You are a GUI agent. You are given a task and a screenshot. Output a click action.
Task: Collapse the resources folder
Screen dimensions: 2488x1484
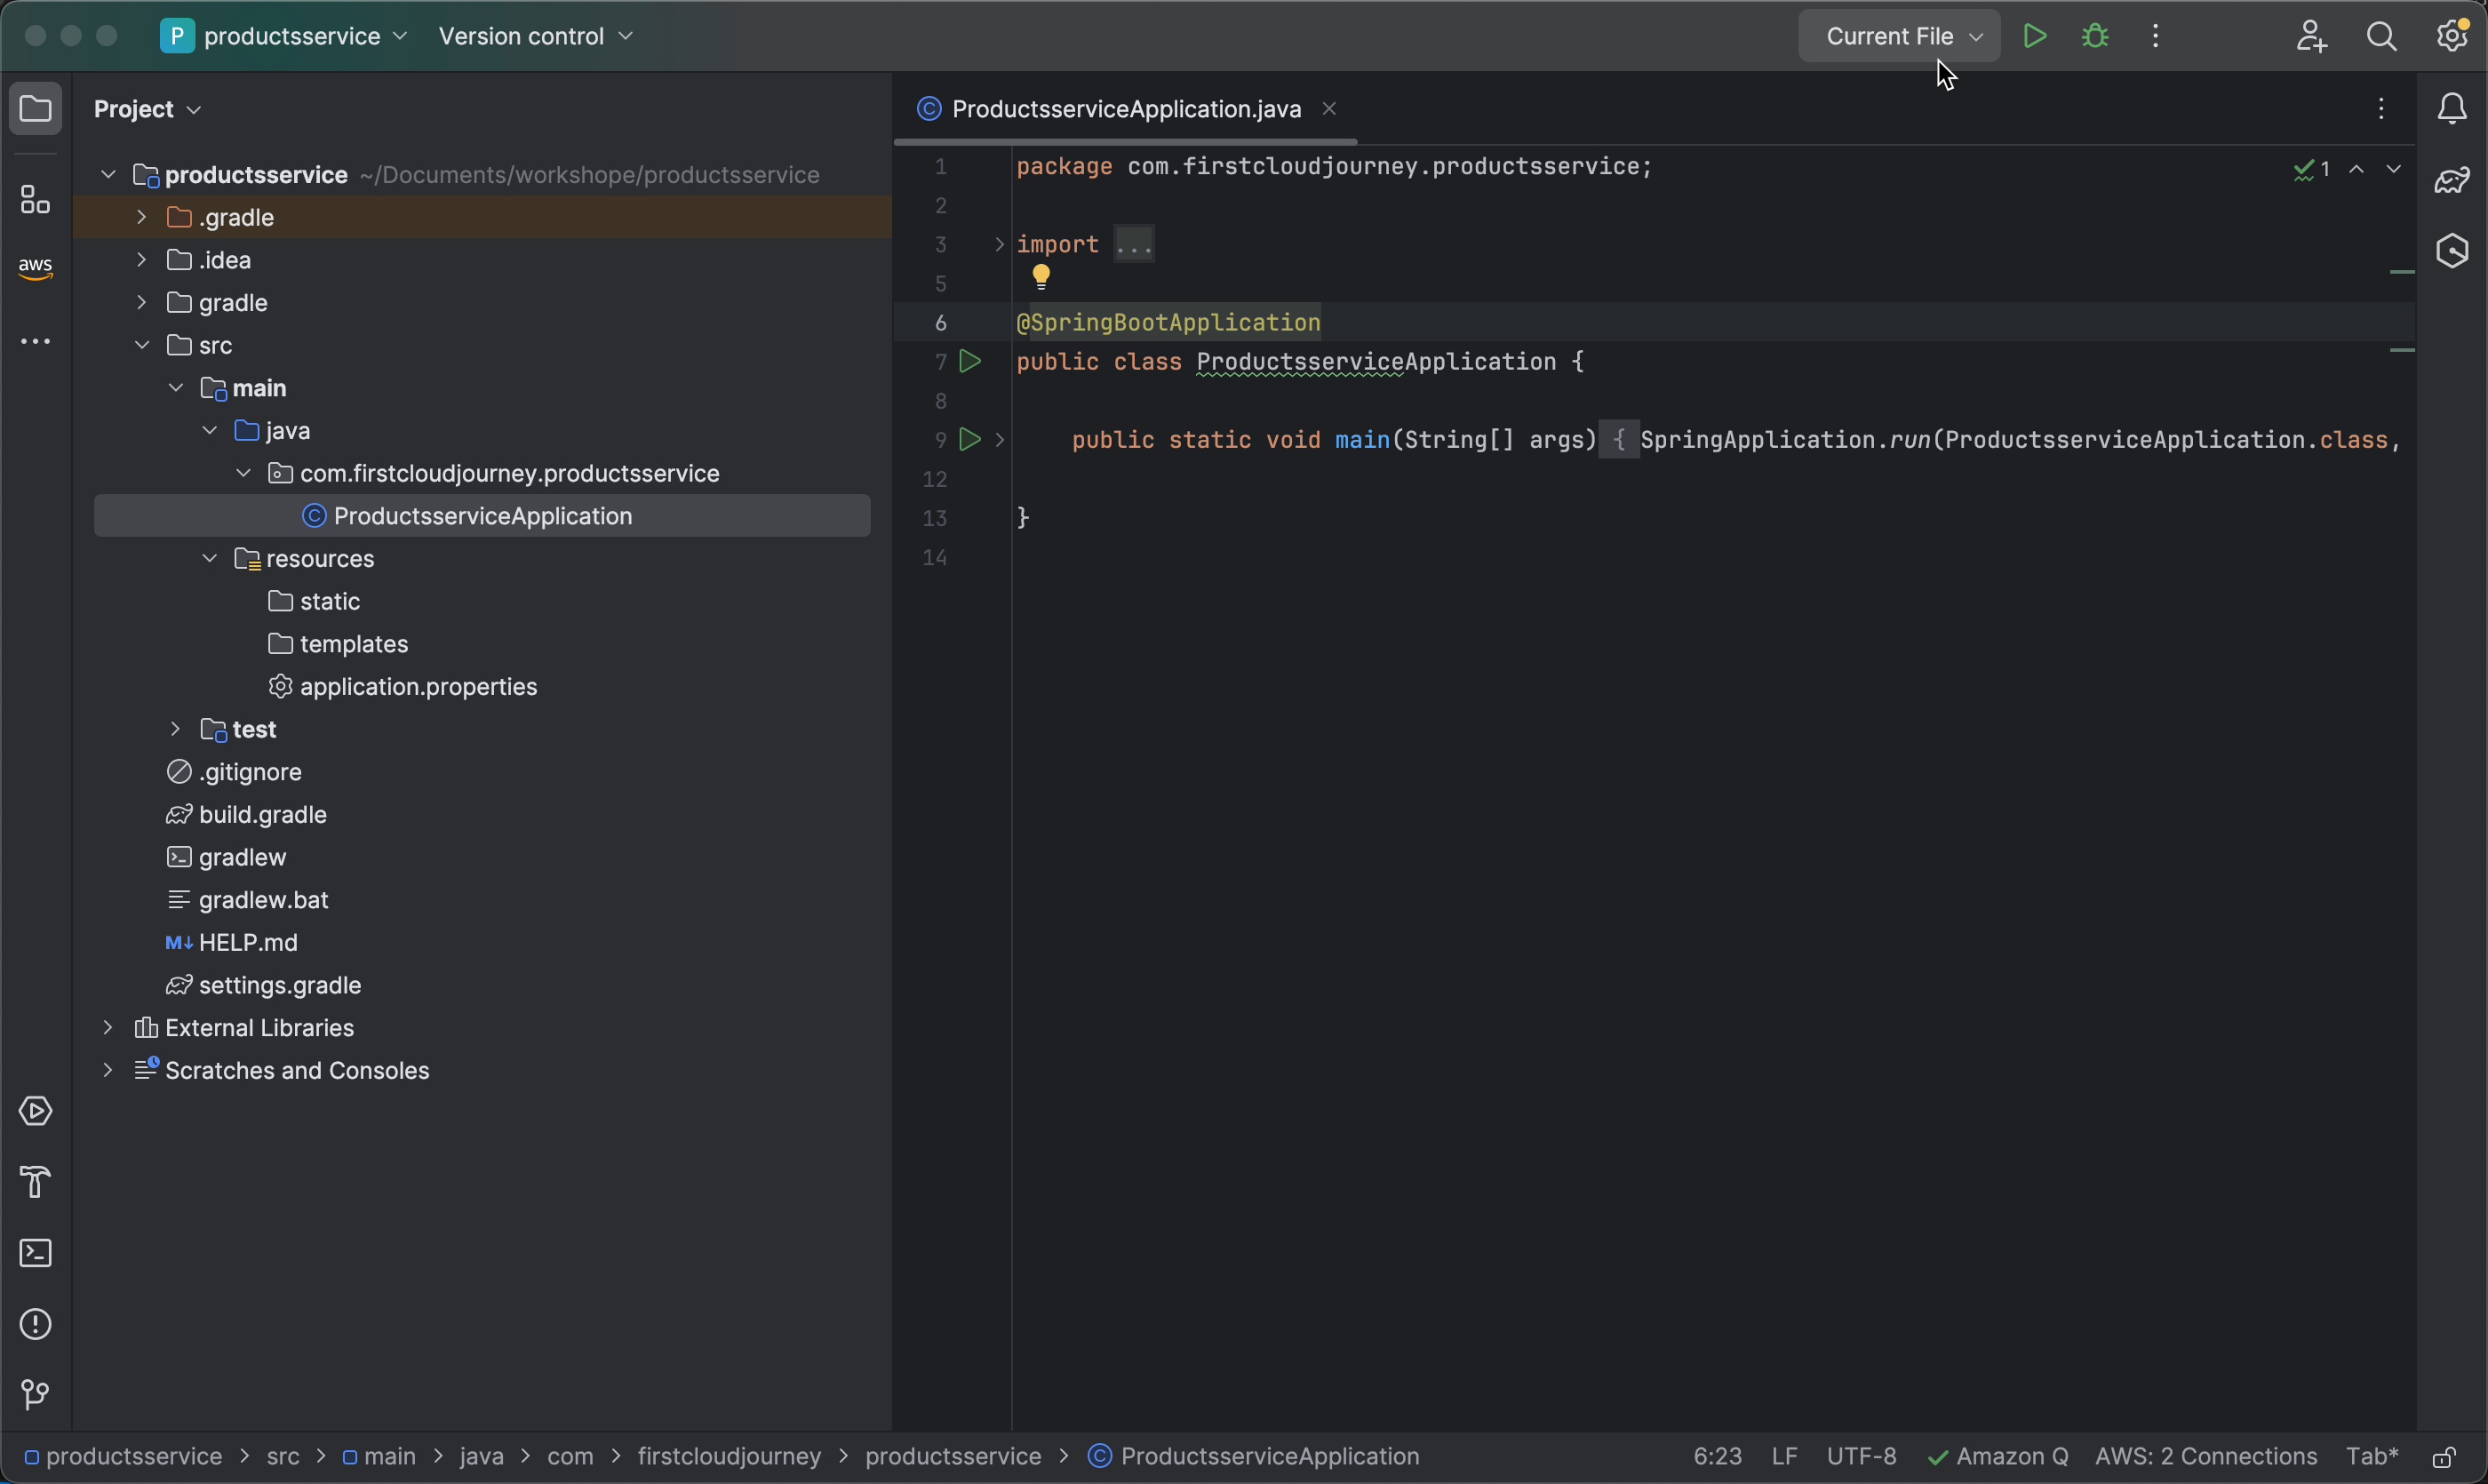pyautogui.click(x=210, y=558)
